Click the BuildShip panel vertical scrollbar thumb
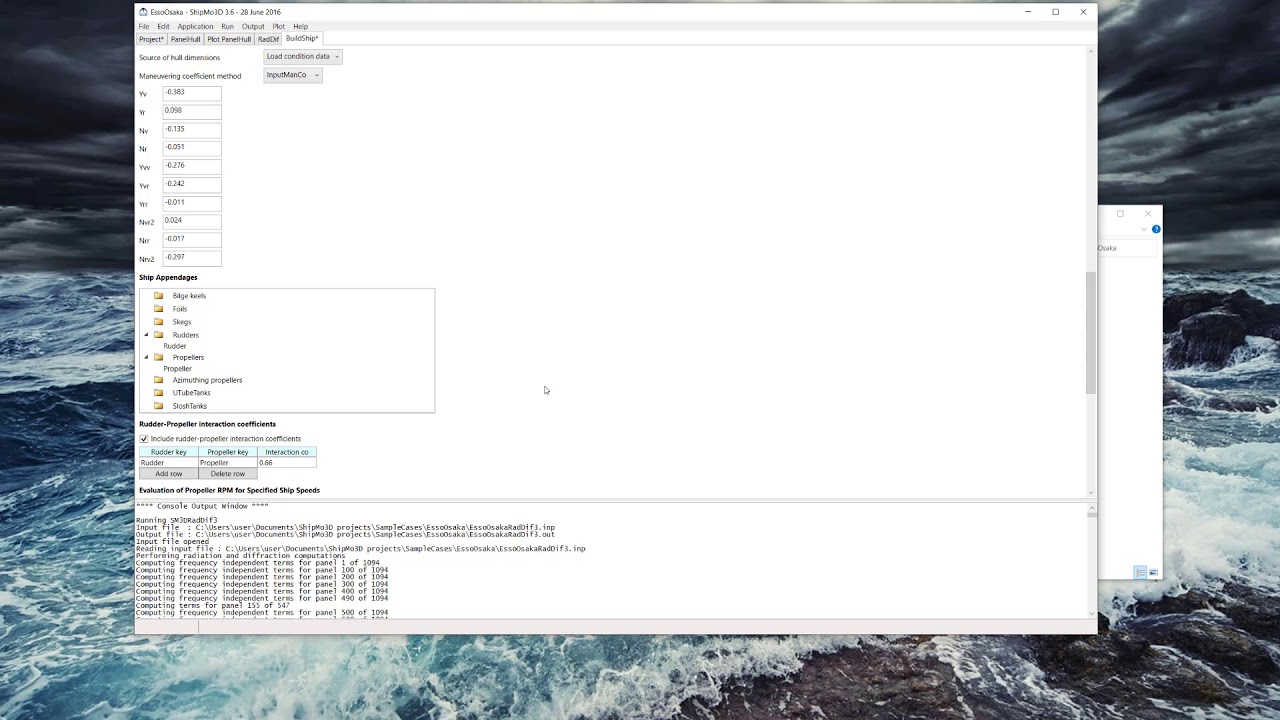 [x=1091, y=332]
